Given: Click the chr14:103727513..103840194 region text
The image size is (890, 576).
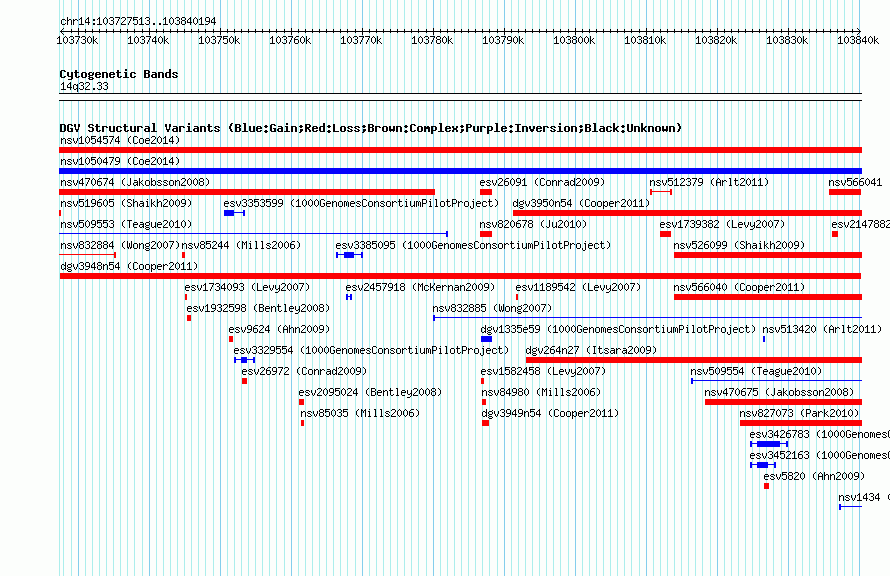Looking at the screenshot, I should coord(138,21).
